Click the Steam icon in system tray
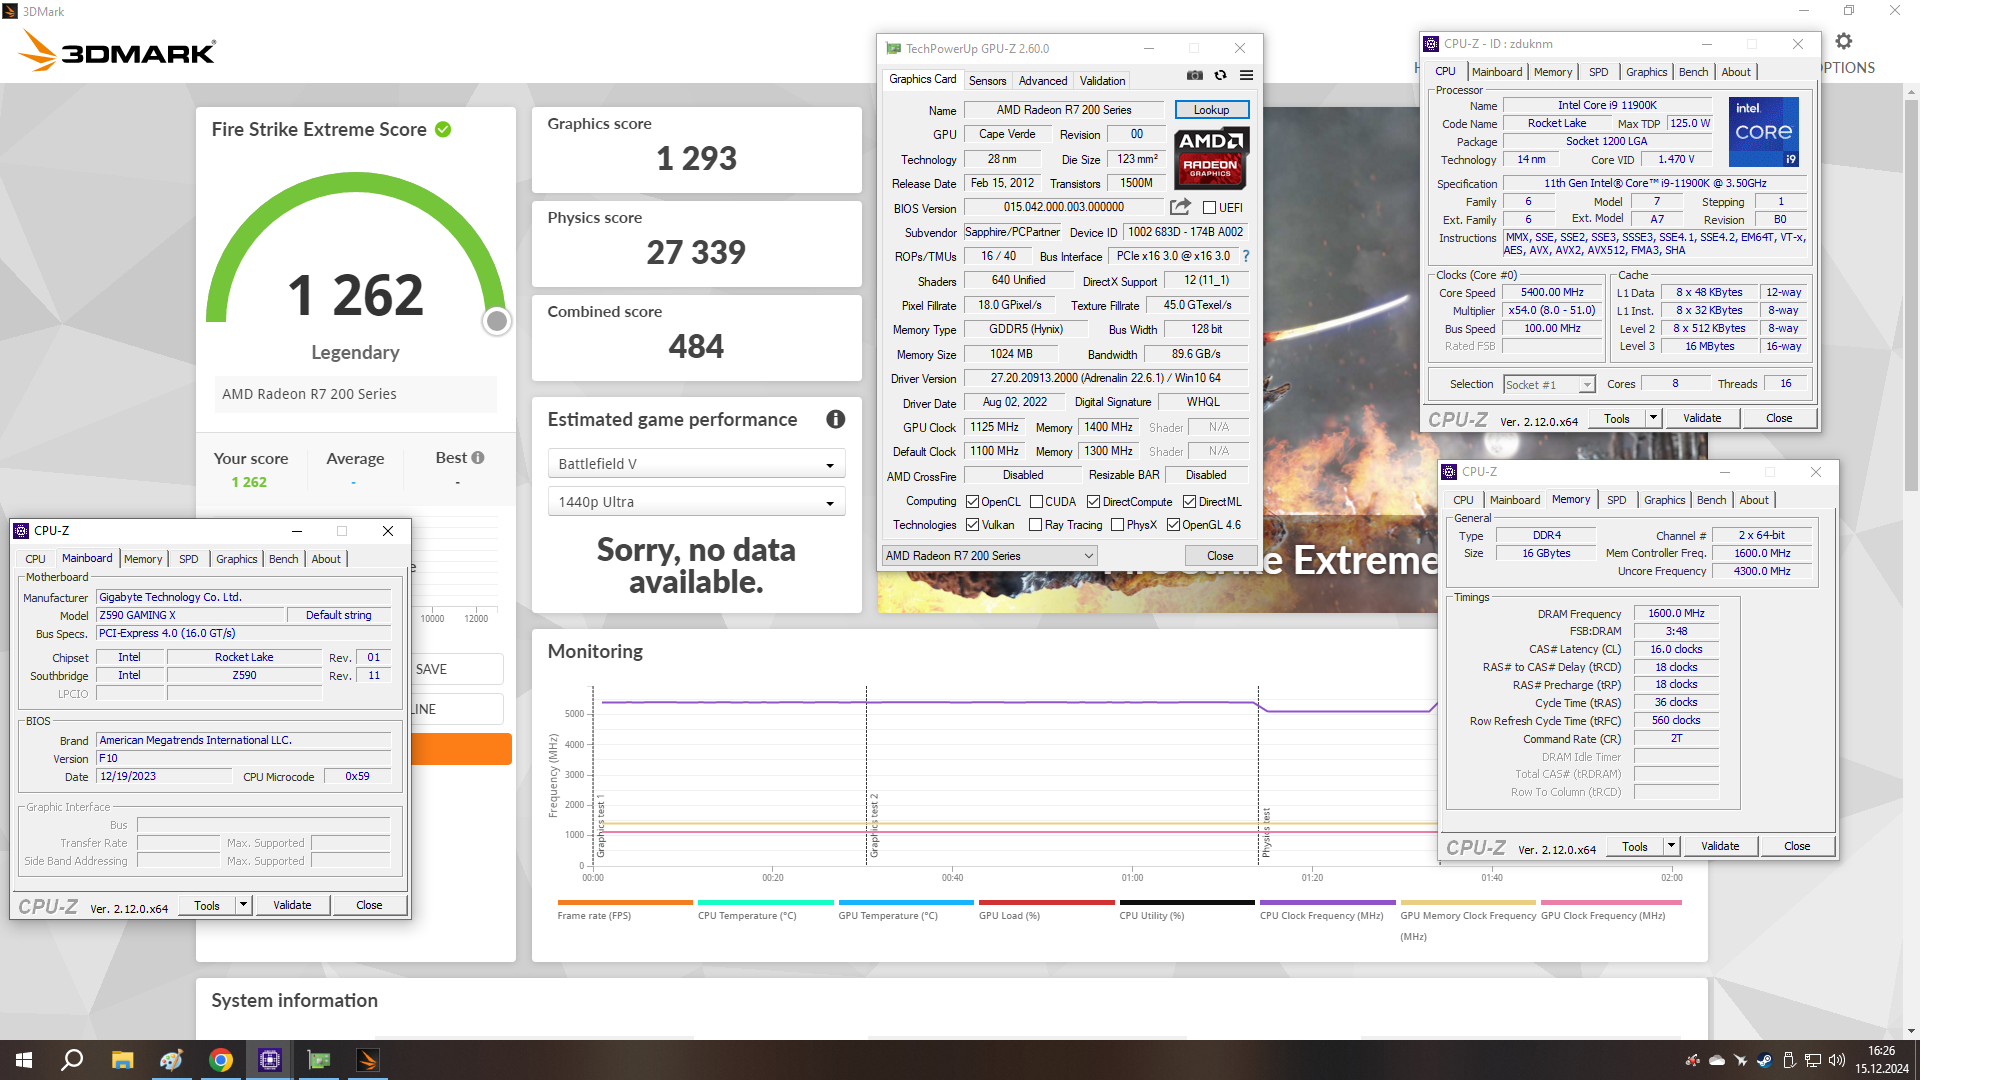Image resolution: width=2000 pixels, height=1080 pixels. (x=1764, y=1060)
